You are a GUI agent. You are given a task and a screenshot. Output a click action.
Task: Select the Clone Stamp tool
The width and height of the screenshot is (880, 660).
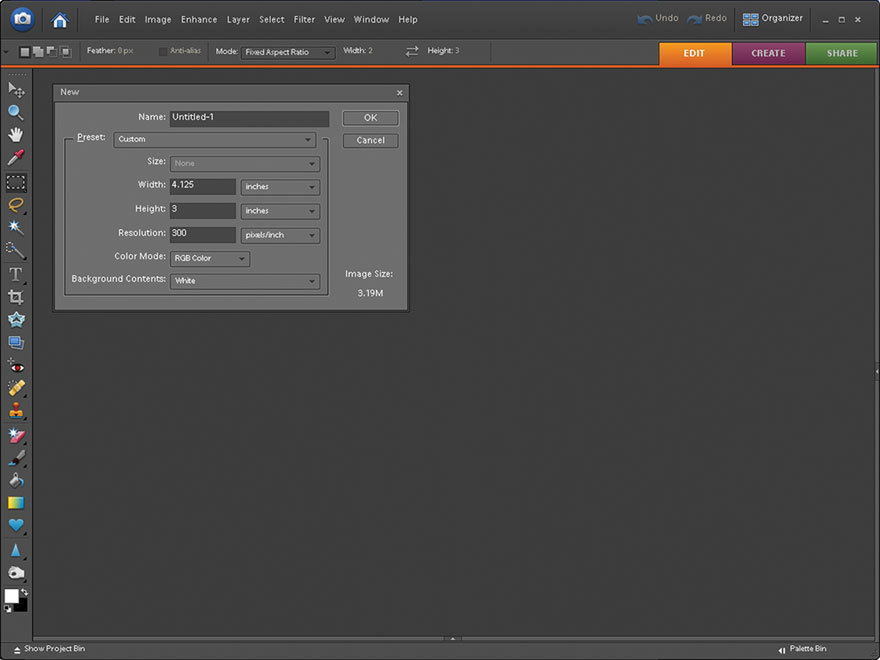tap(16, 411)
